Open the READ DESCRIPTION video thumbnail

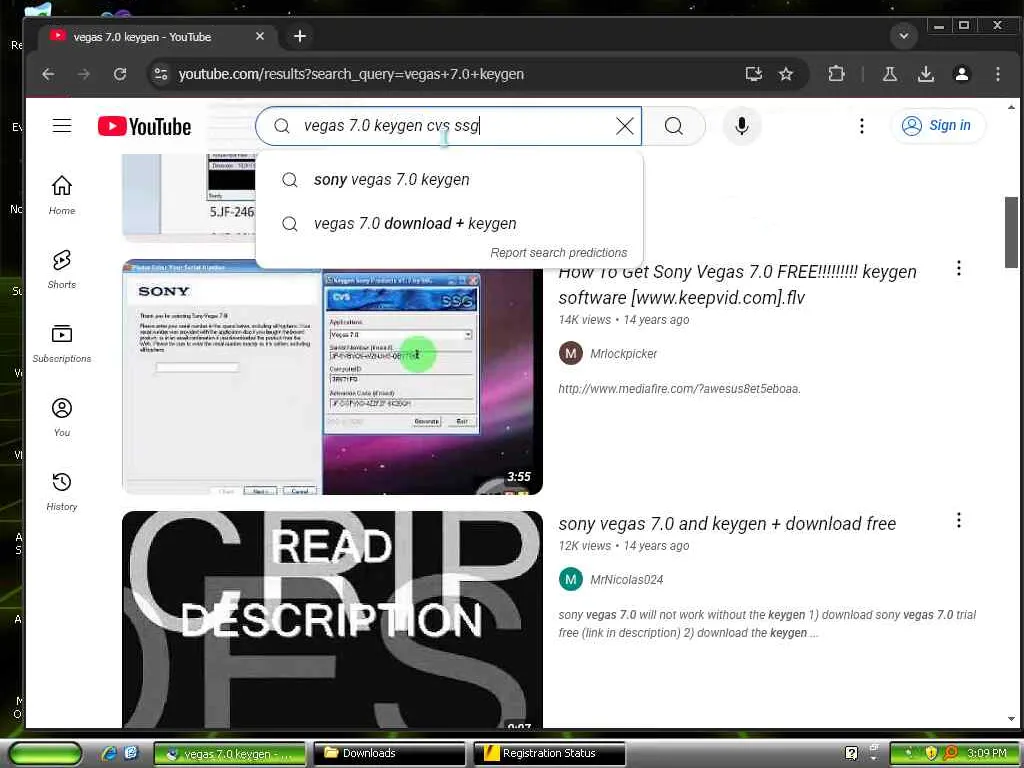[332, 619]
